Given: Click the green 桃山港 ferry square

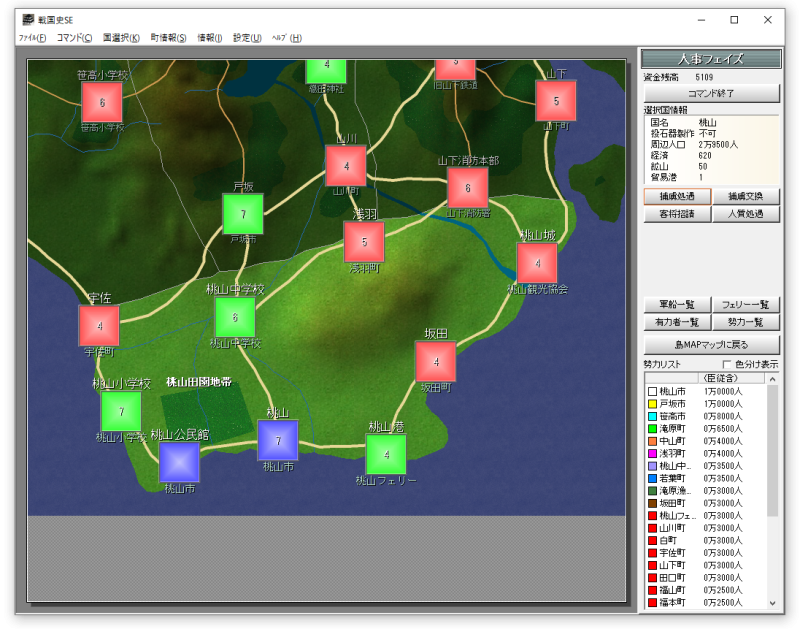Looking at the screenshot, I should [x=386, y=455].
